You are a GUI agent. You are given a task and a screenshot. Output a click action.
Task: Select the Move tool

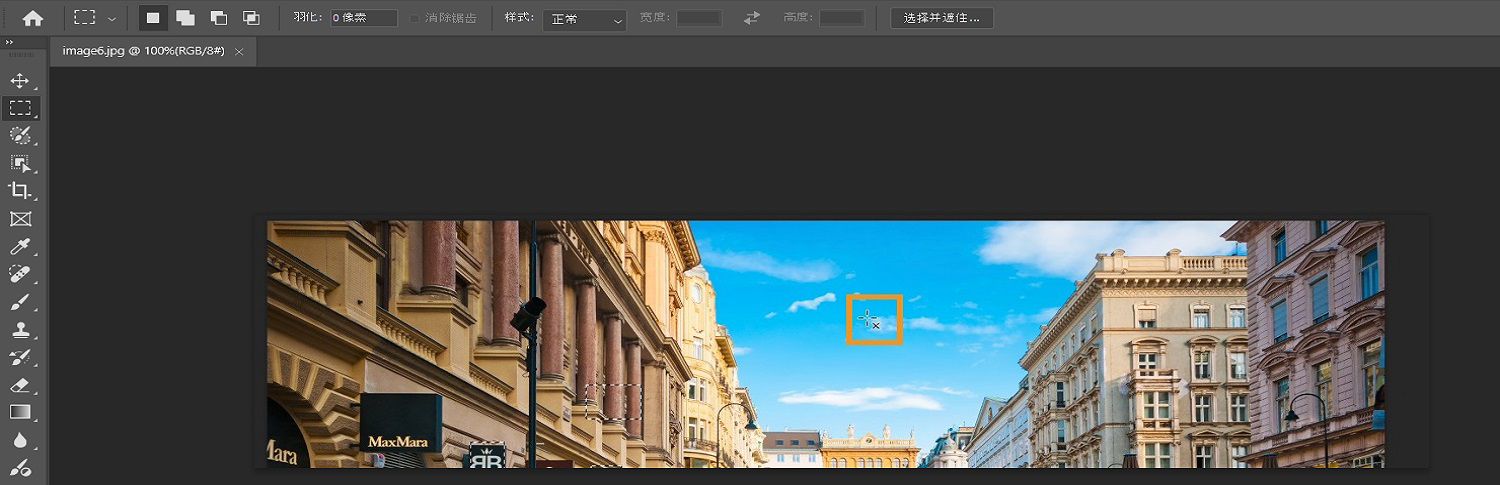pos(20,81)
